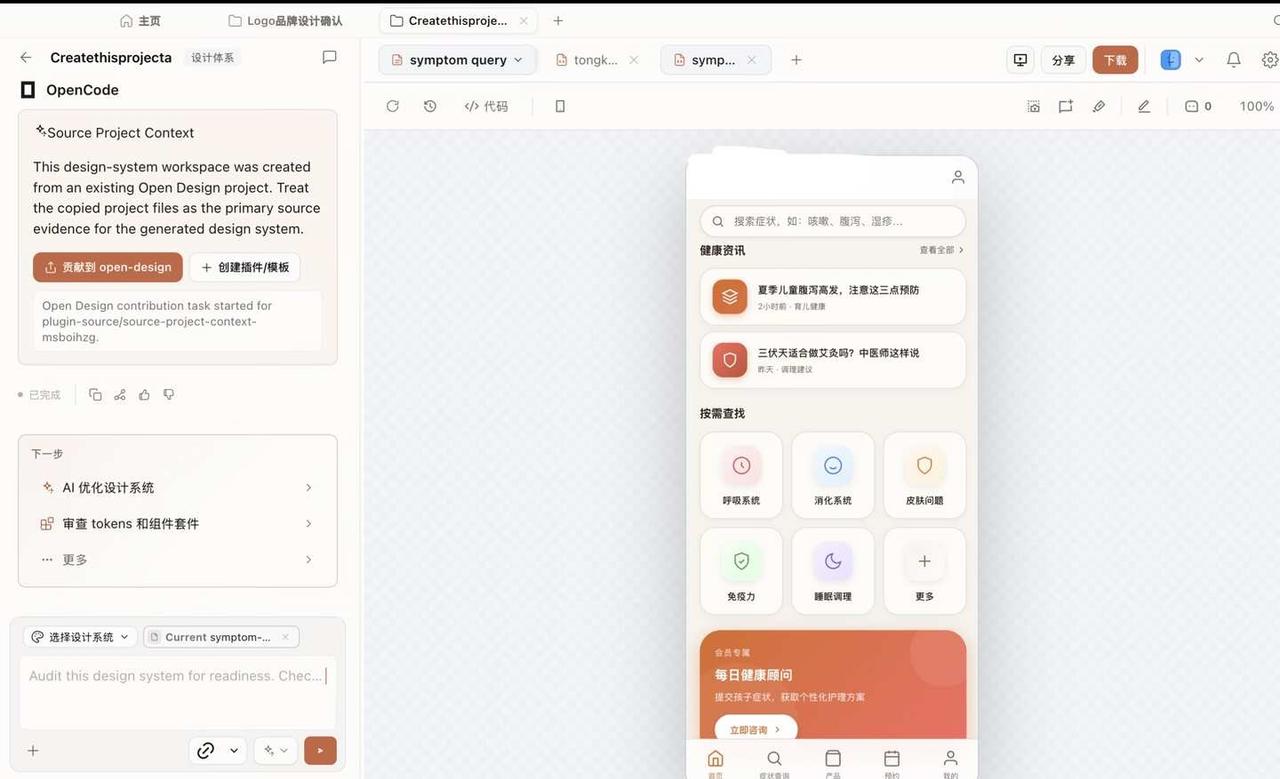Select the 呼吸系统 category tile

click(x=741, y=476)
